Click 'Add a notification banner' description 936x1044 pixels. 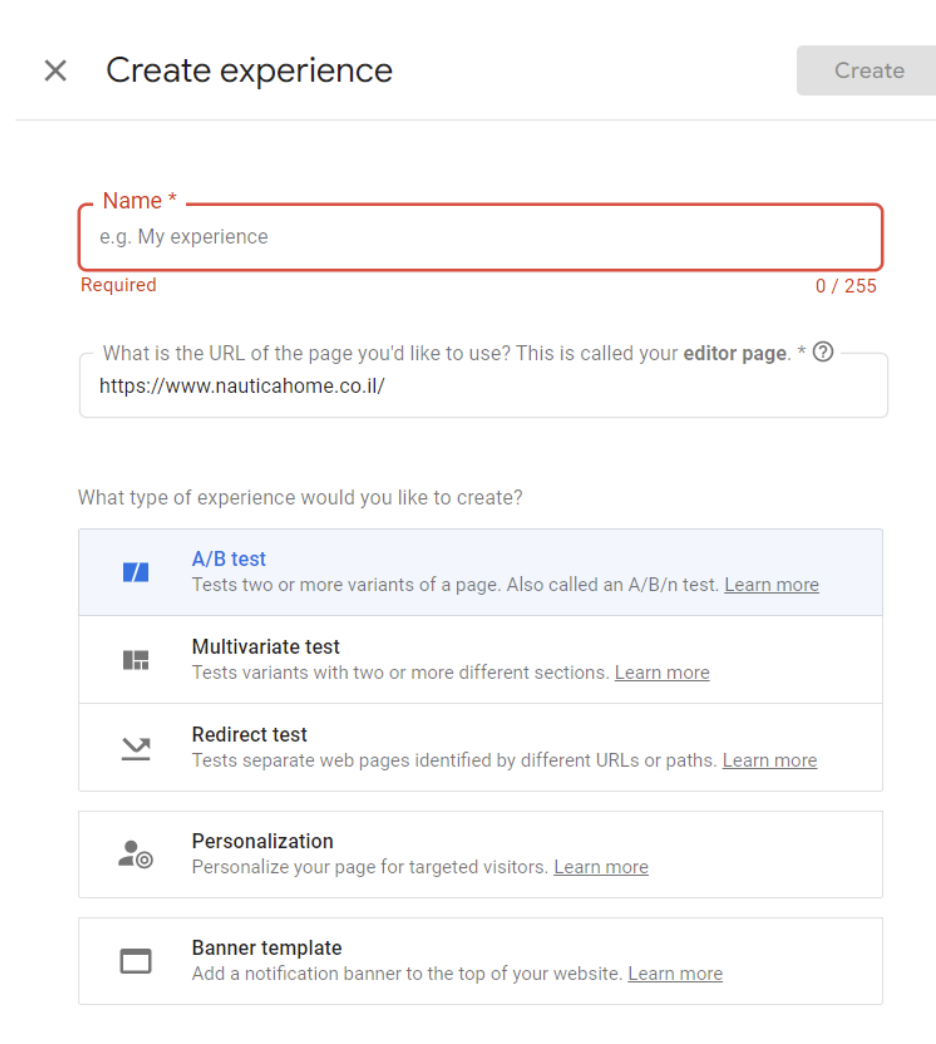(x=407, y=973)
